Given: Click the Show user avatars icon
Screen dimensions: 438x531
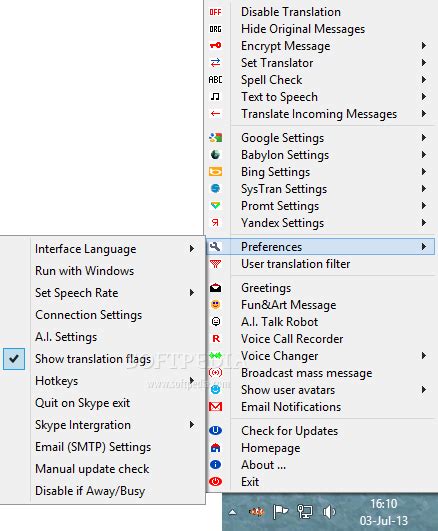Looking at the screenshot, I should (x=215, y=389).
